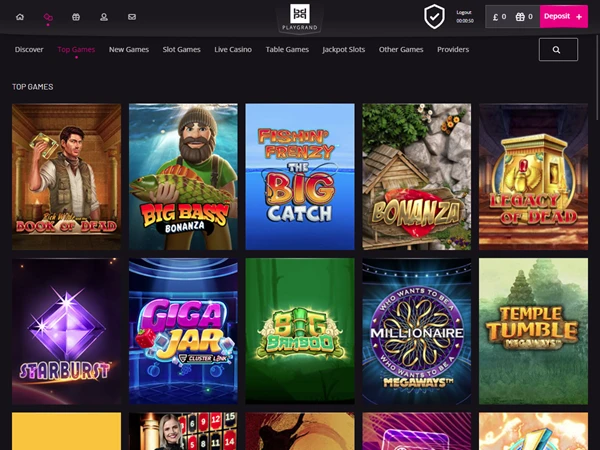The height and width of the screenshot is (450, 600).
Task: Click the Logout link
Action: coord(464,12)
